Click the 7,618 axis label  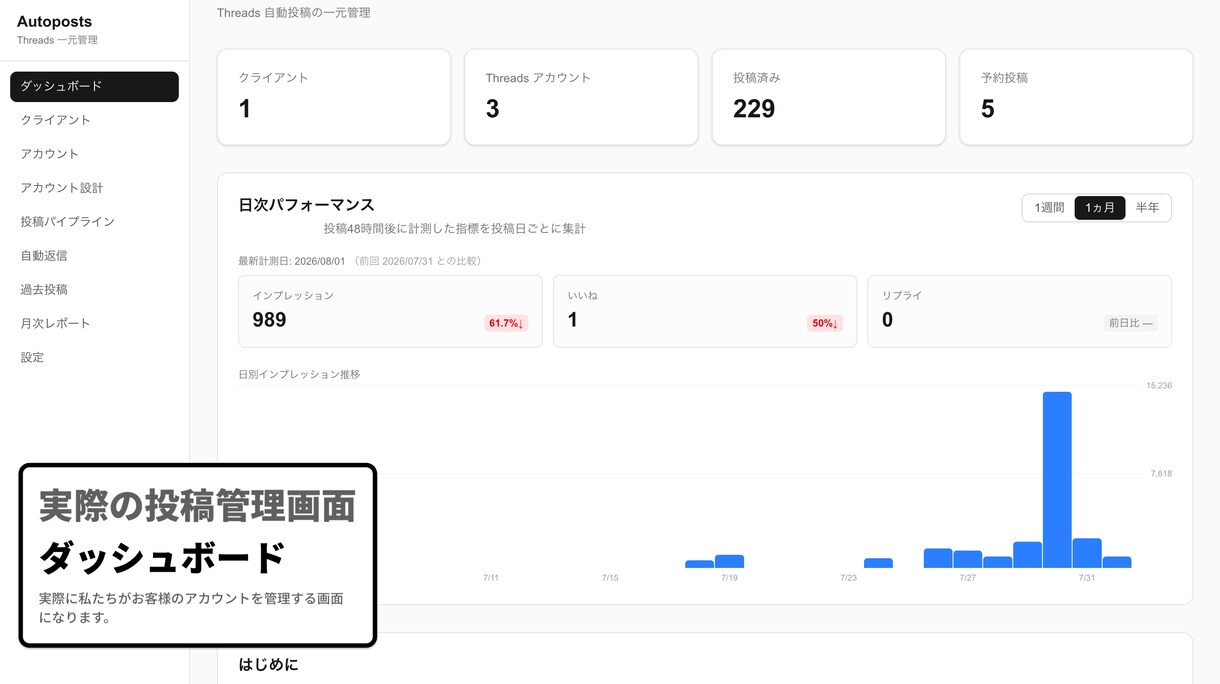pos(1161,474)
